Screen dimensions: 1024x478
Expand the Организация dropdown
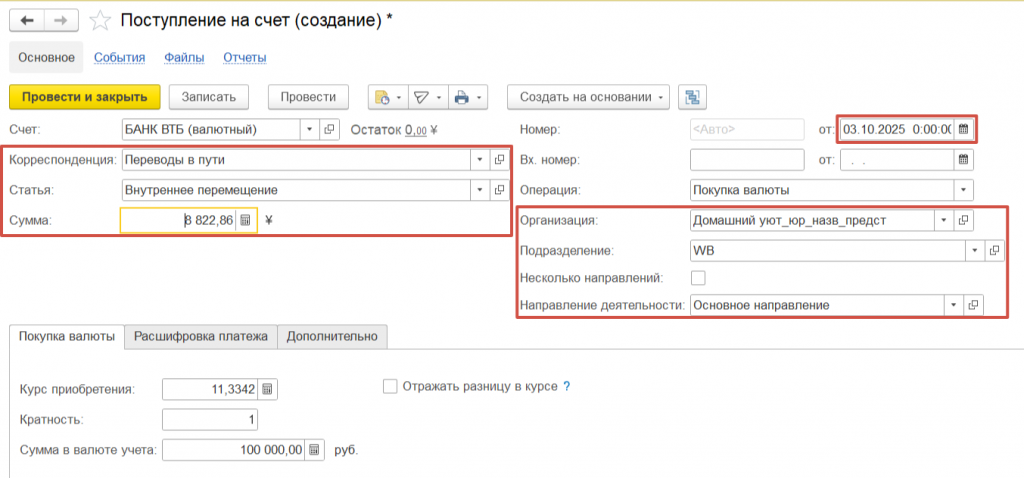point(943,220)
